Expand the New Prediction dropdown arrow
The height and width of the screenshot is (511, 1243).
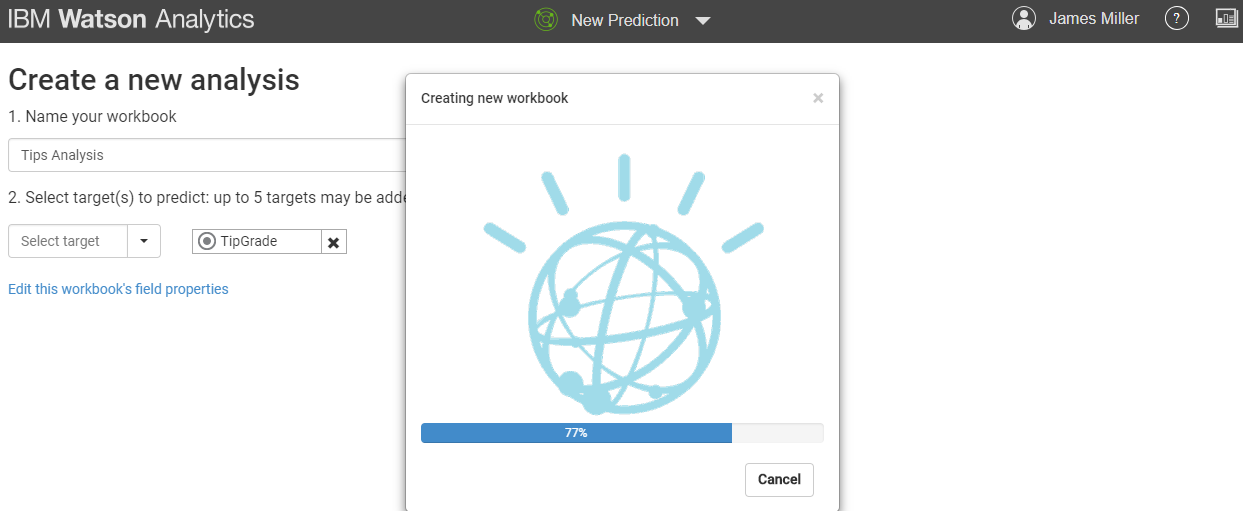(x=703, y=21)
